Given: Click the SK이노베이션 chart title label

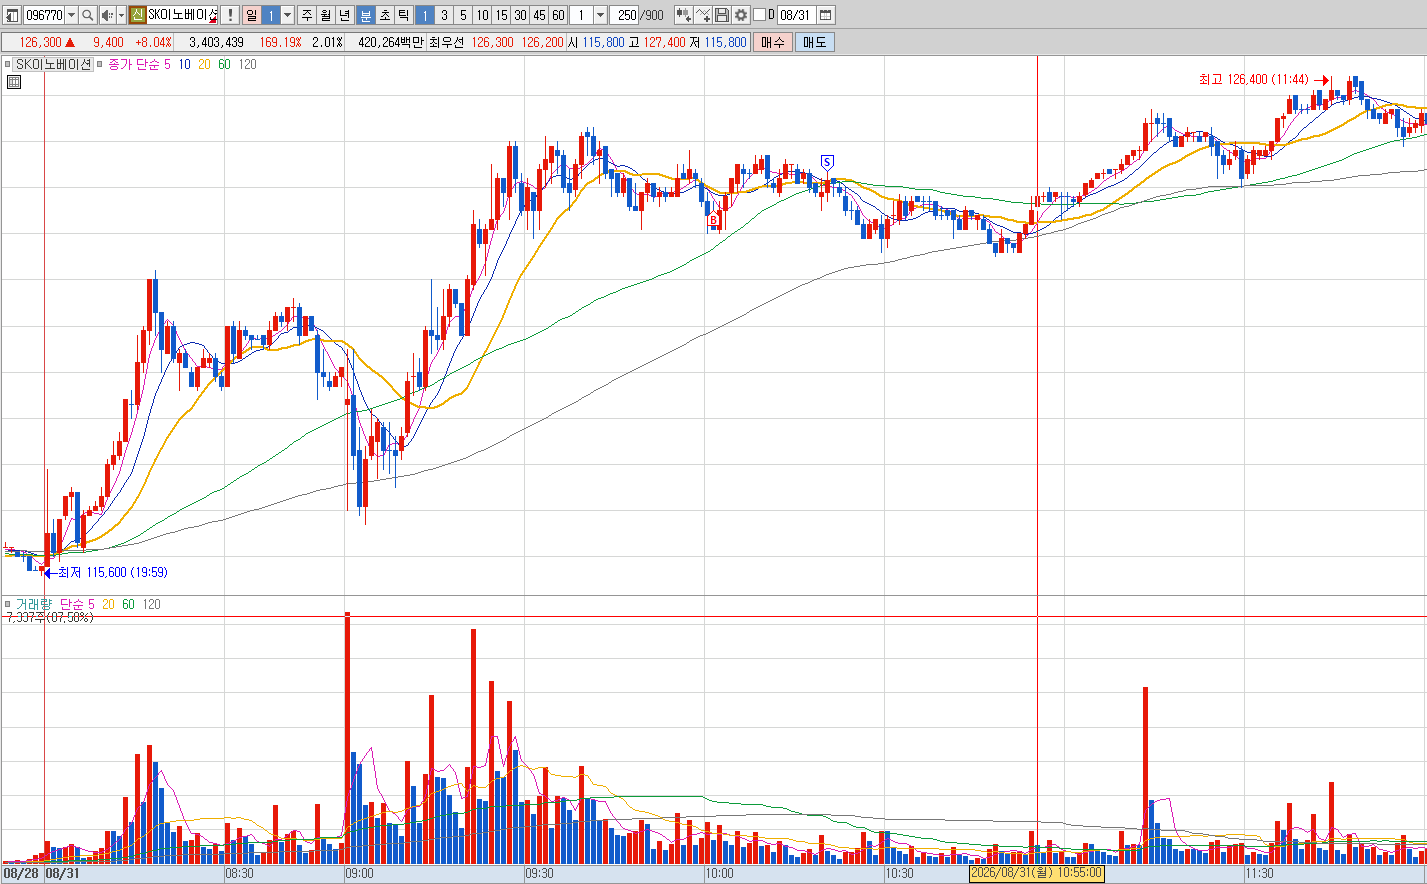Looking at the screenshot, I should pos(54,64).
